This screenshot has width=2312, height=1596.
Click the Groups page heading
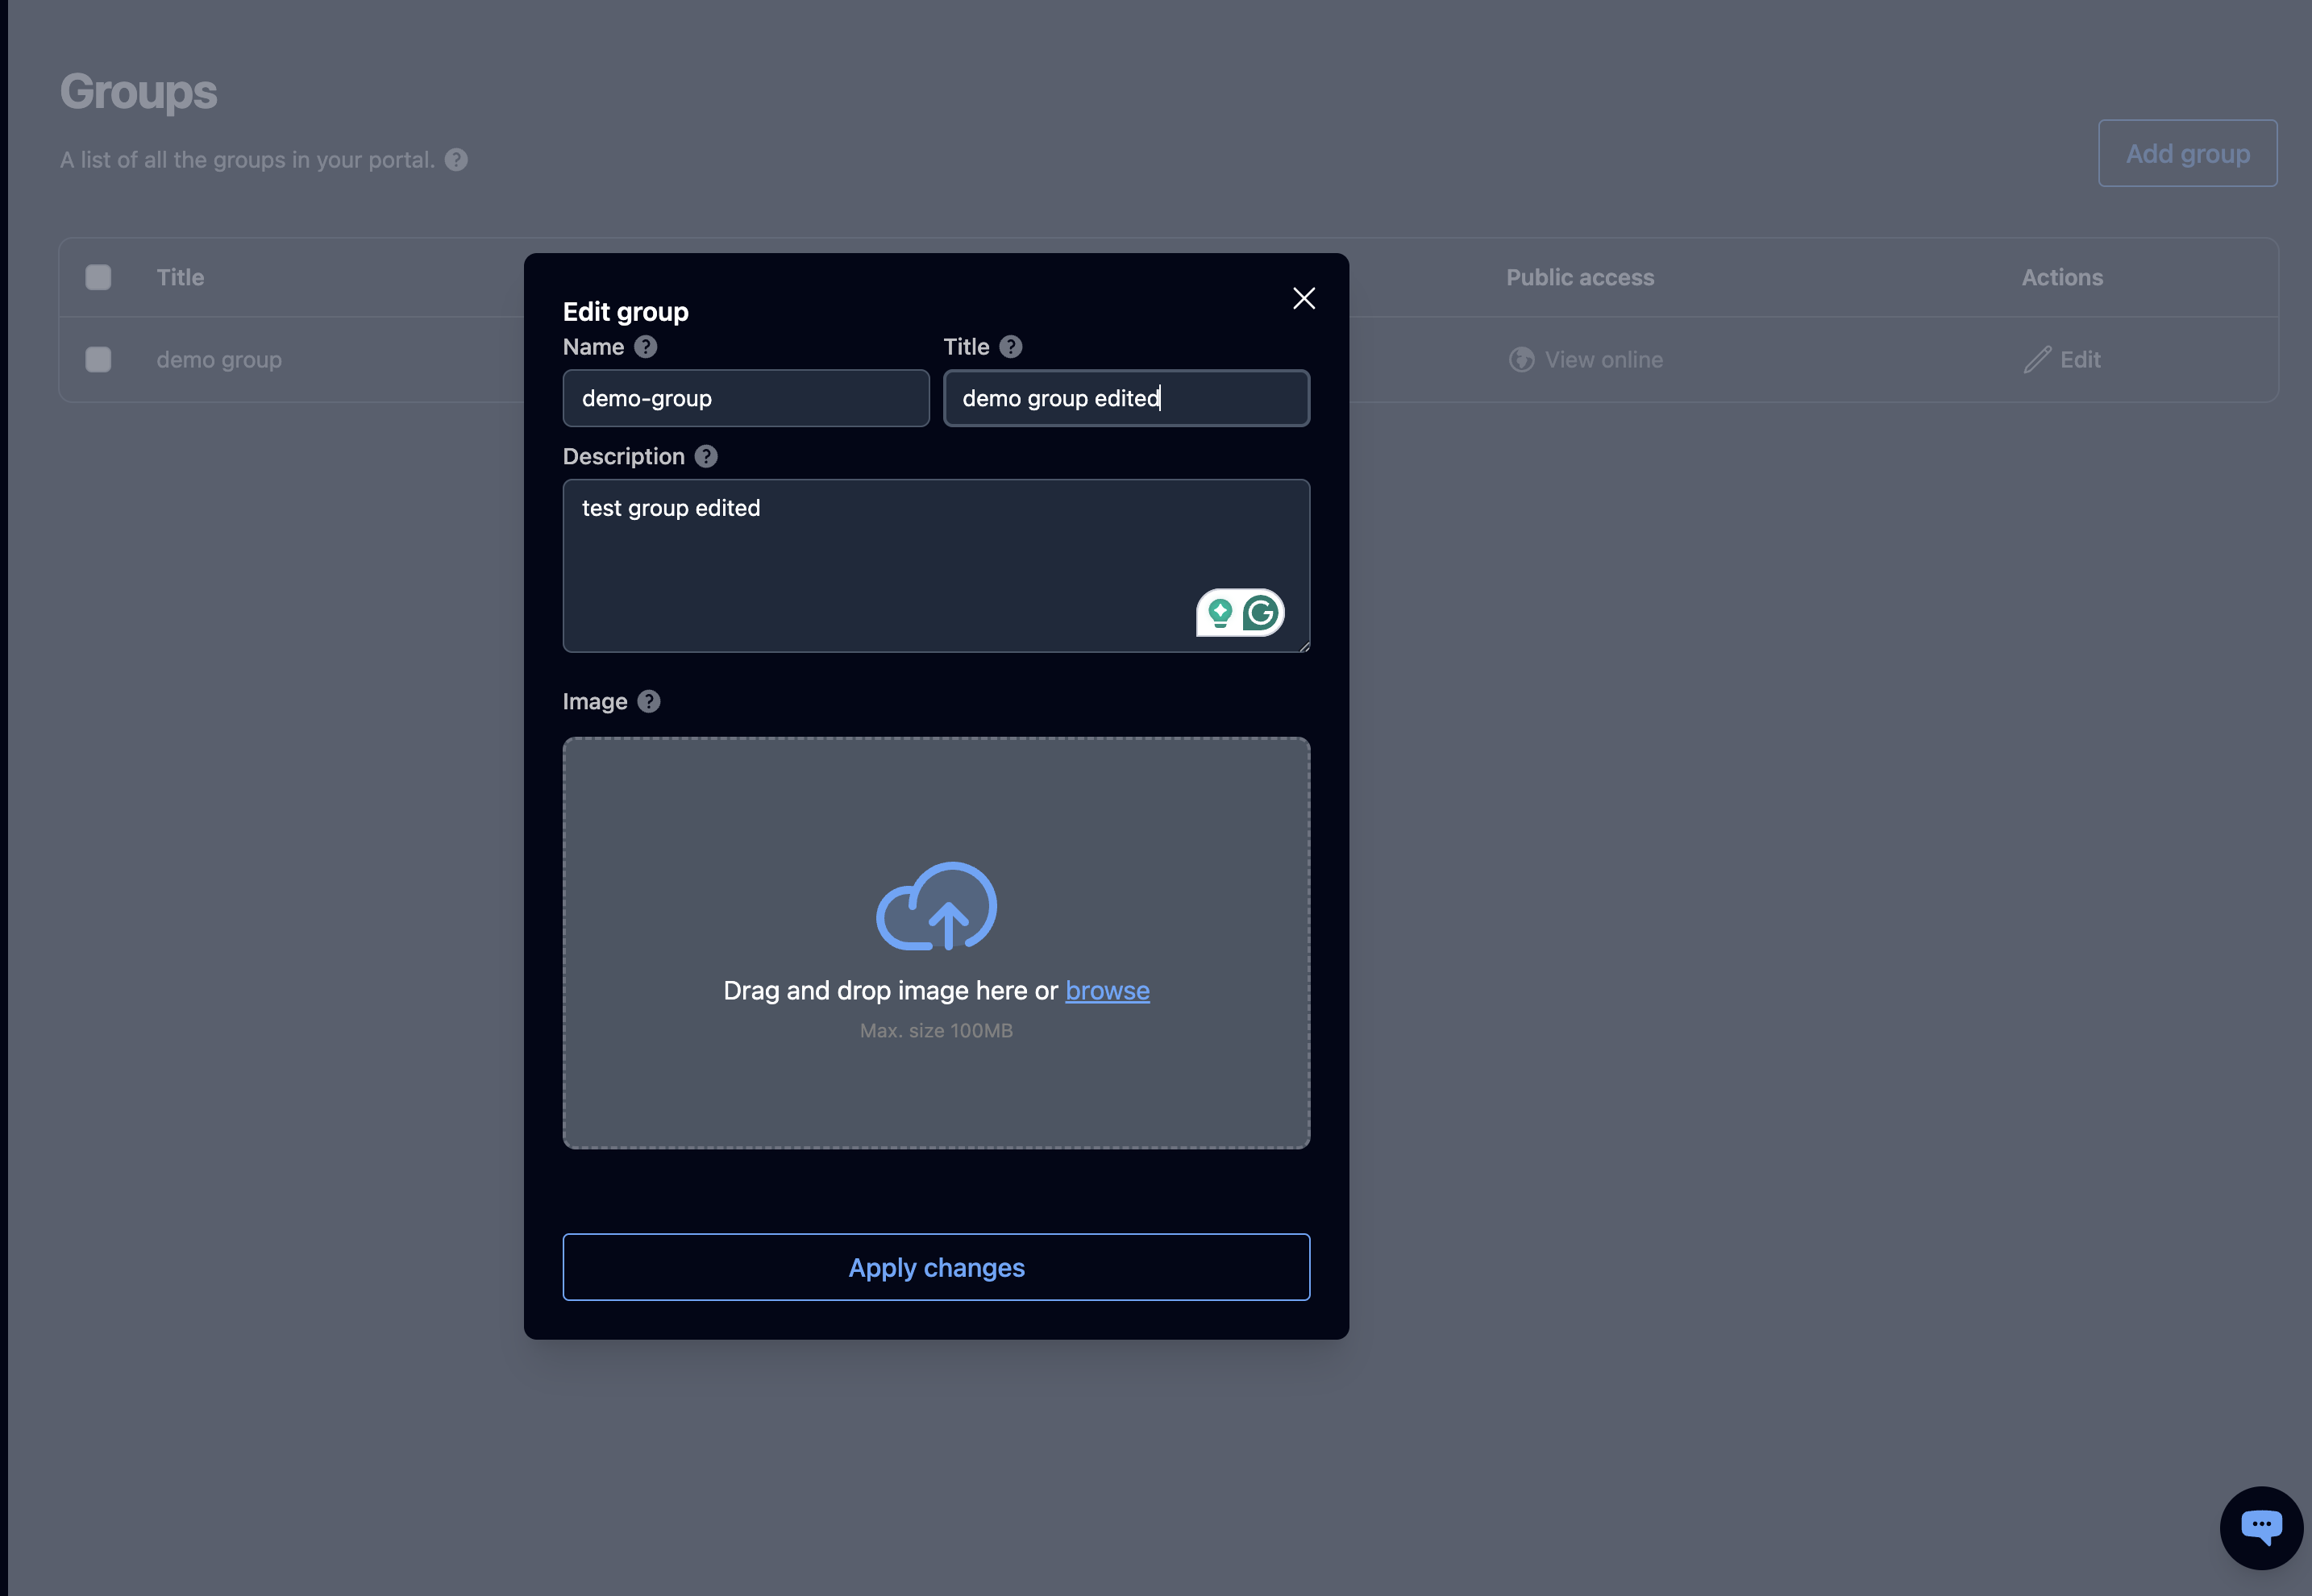[138, 92]
